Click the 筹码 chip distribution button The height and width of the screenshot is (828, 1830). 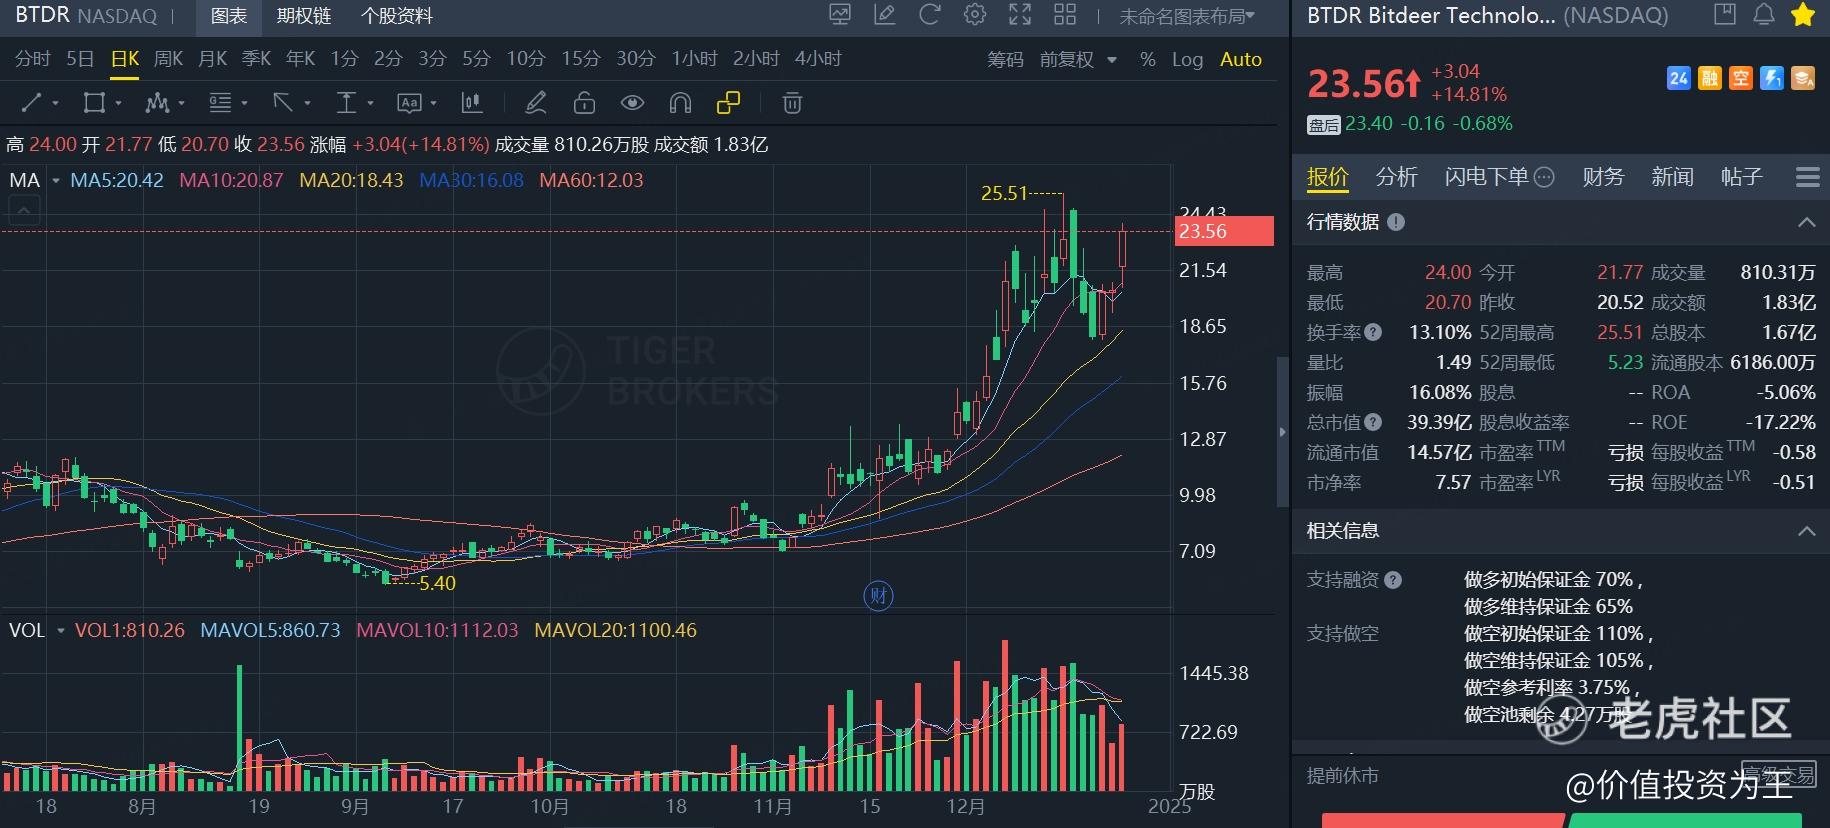point(1005,60)
